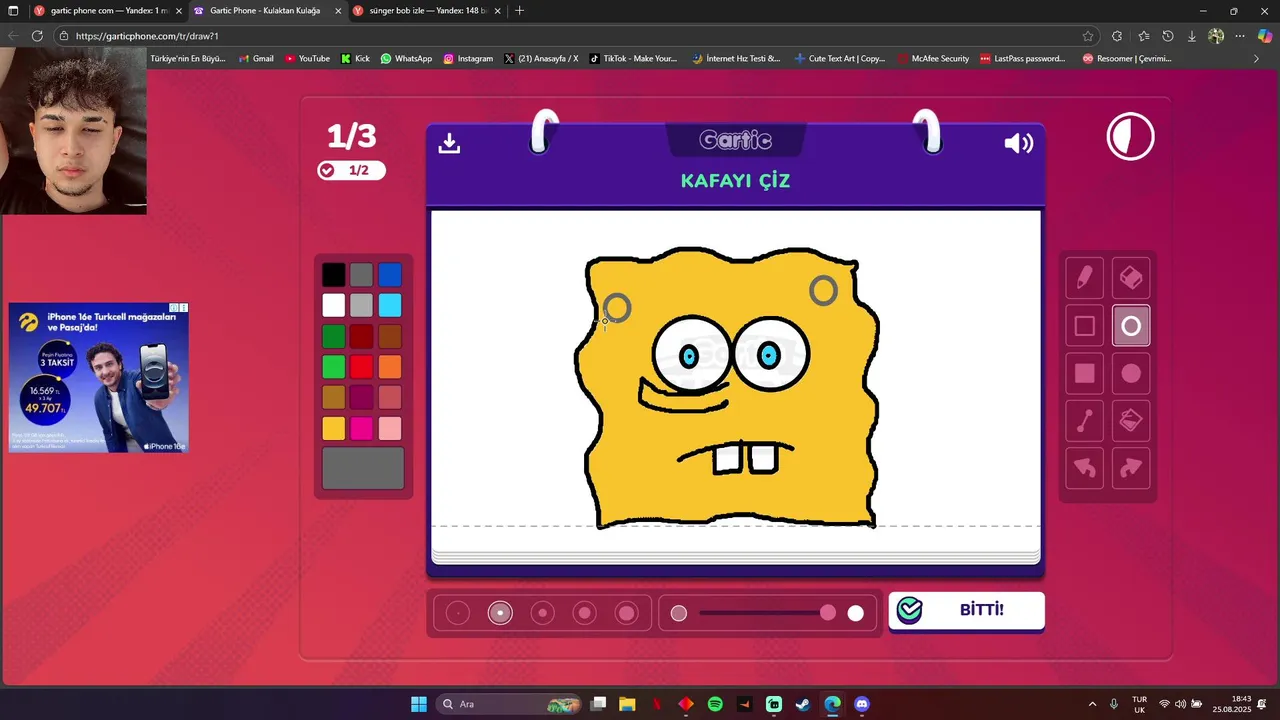Choose the cyan color swatch

390,305
